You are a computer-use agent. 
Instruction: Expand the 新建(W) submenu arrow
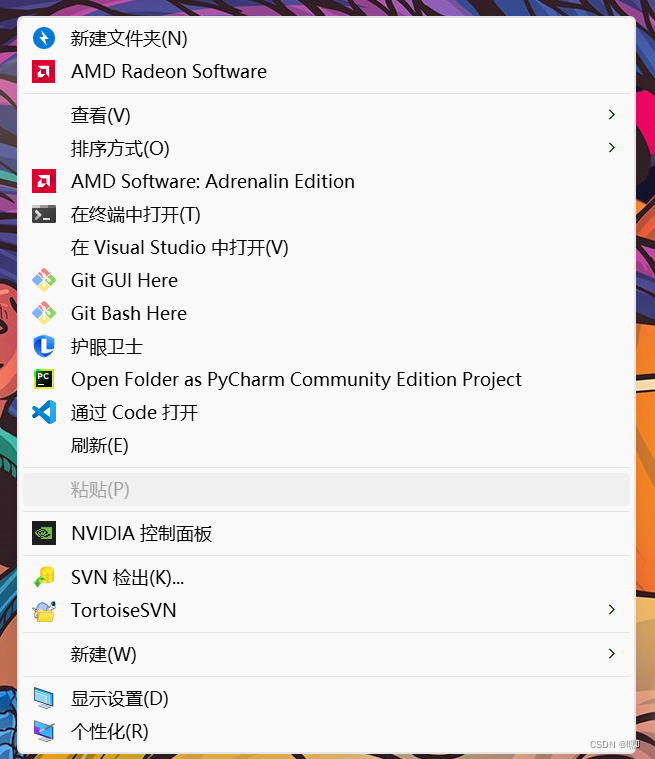[x=611, y=654]
